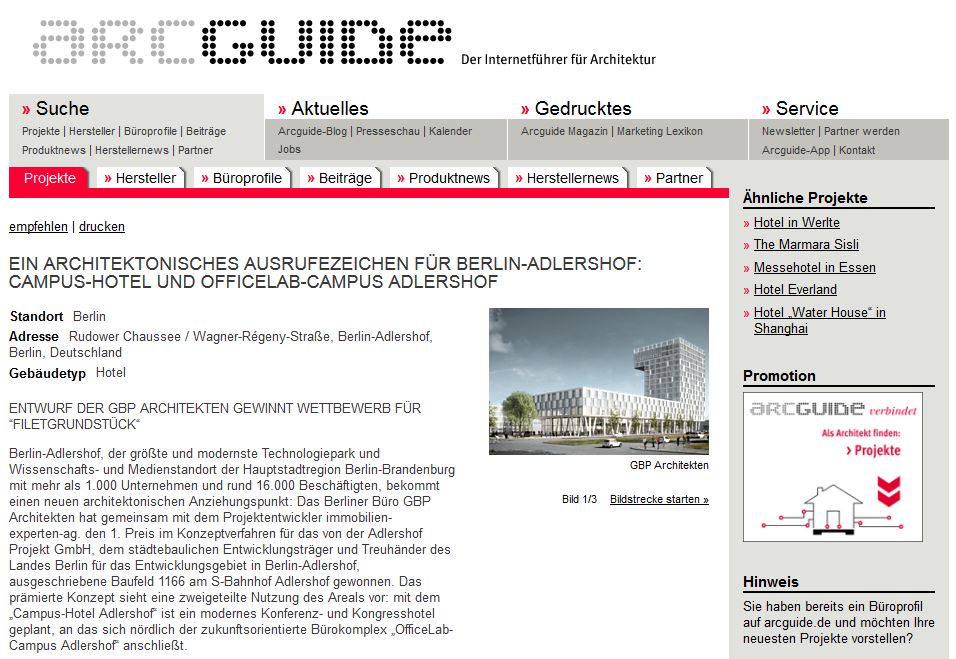Open similar project Hotel Everland

795,290
